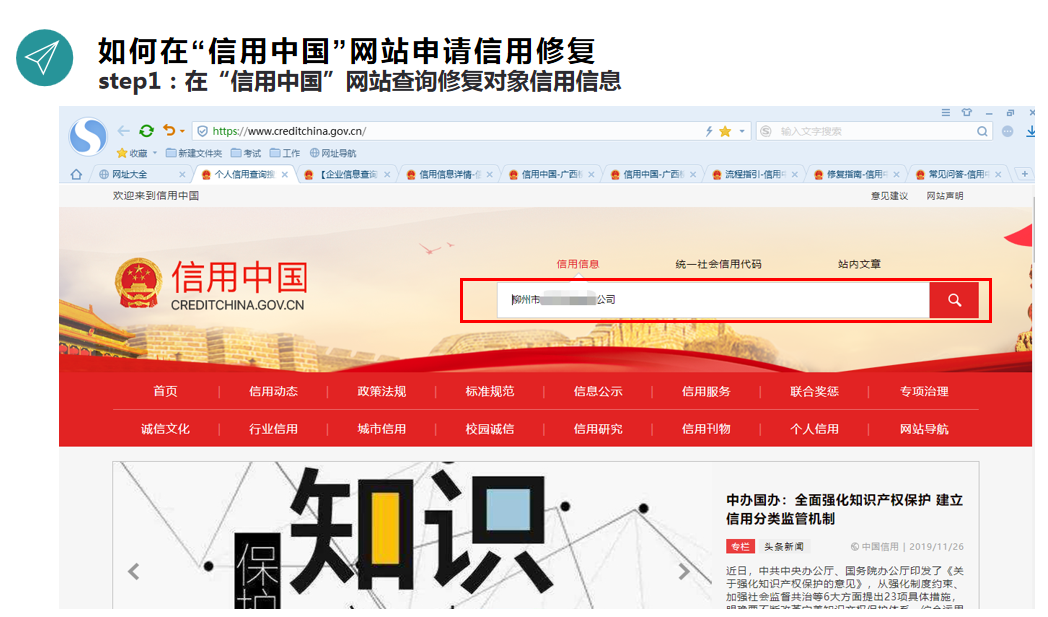Open 信用服务 in the red nav
The width and height of the screenshot is (1048, 617).
[x=706, y=391]
